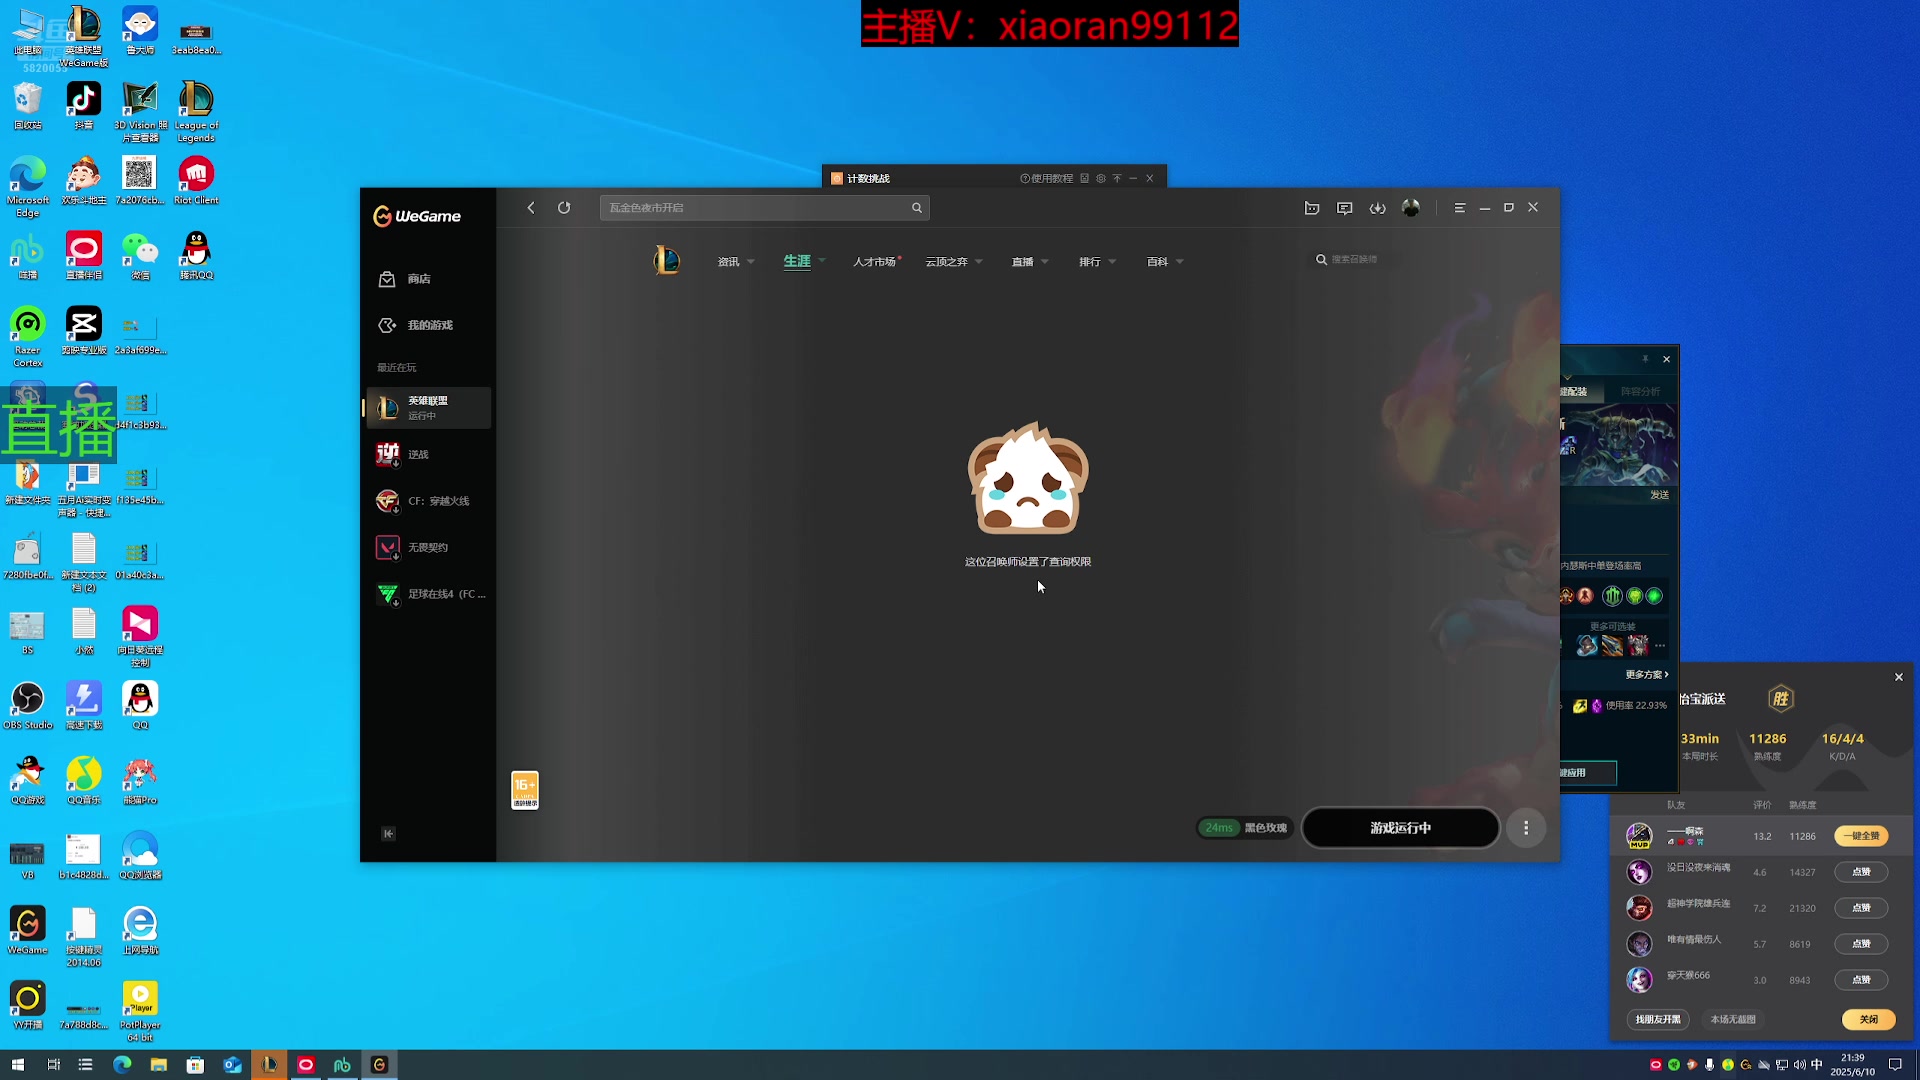Collapse the WeGame sidebar
The height and width of the screenshot is (1080, 1920).
coord(389,834)
